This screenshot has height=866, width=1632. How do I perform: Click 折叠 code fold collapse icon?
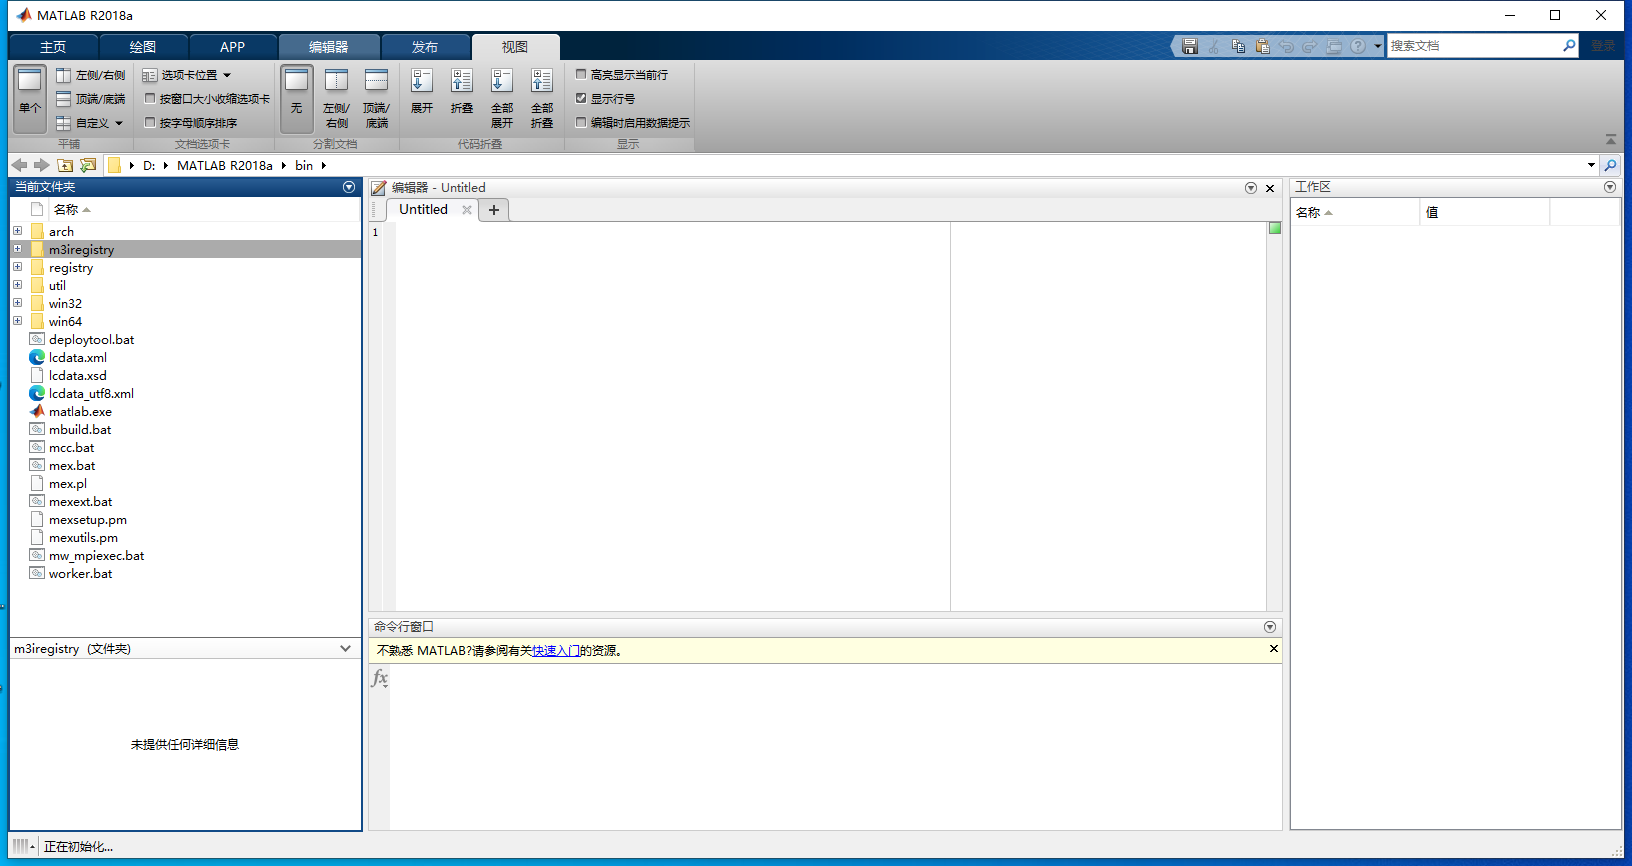[x=462, y=92]
